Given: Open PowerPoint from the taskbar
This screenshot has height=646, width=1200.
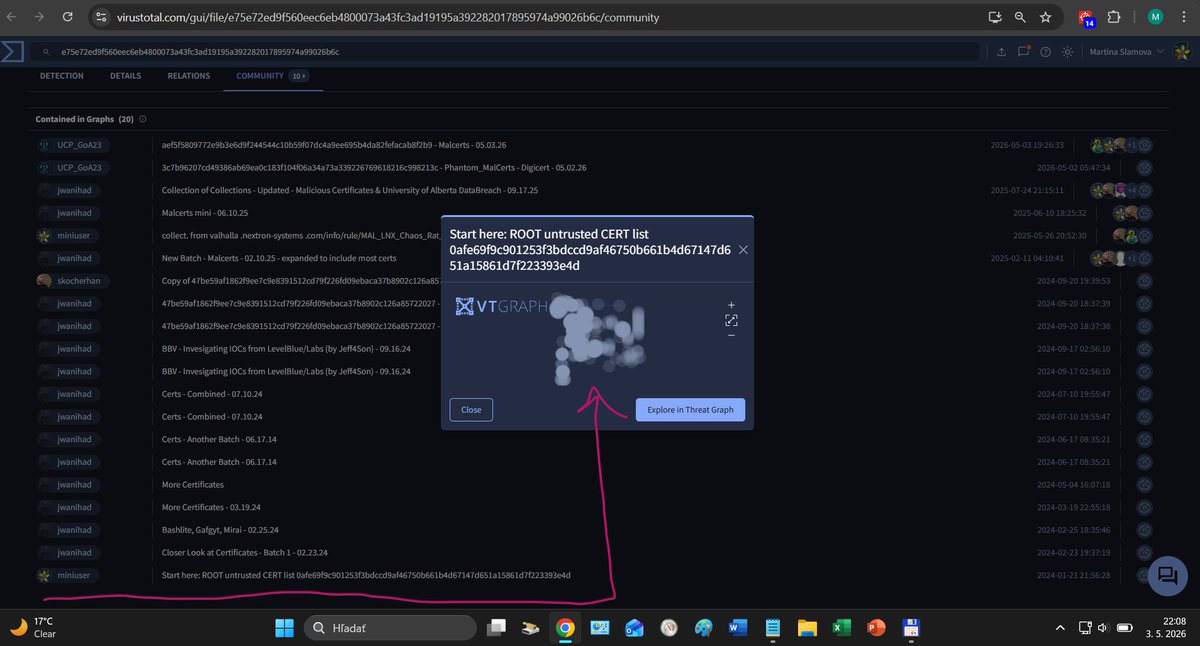Looking at the screenshot, I should 876,628.
